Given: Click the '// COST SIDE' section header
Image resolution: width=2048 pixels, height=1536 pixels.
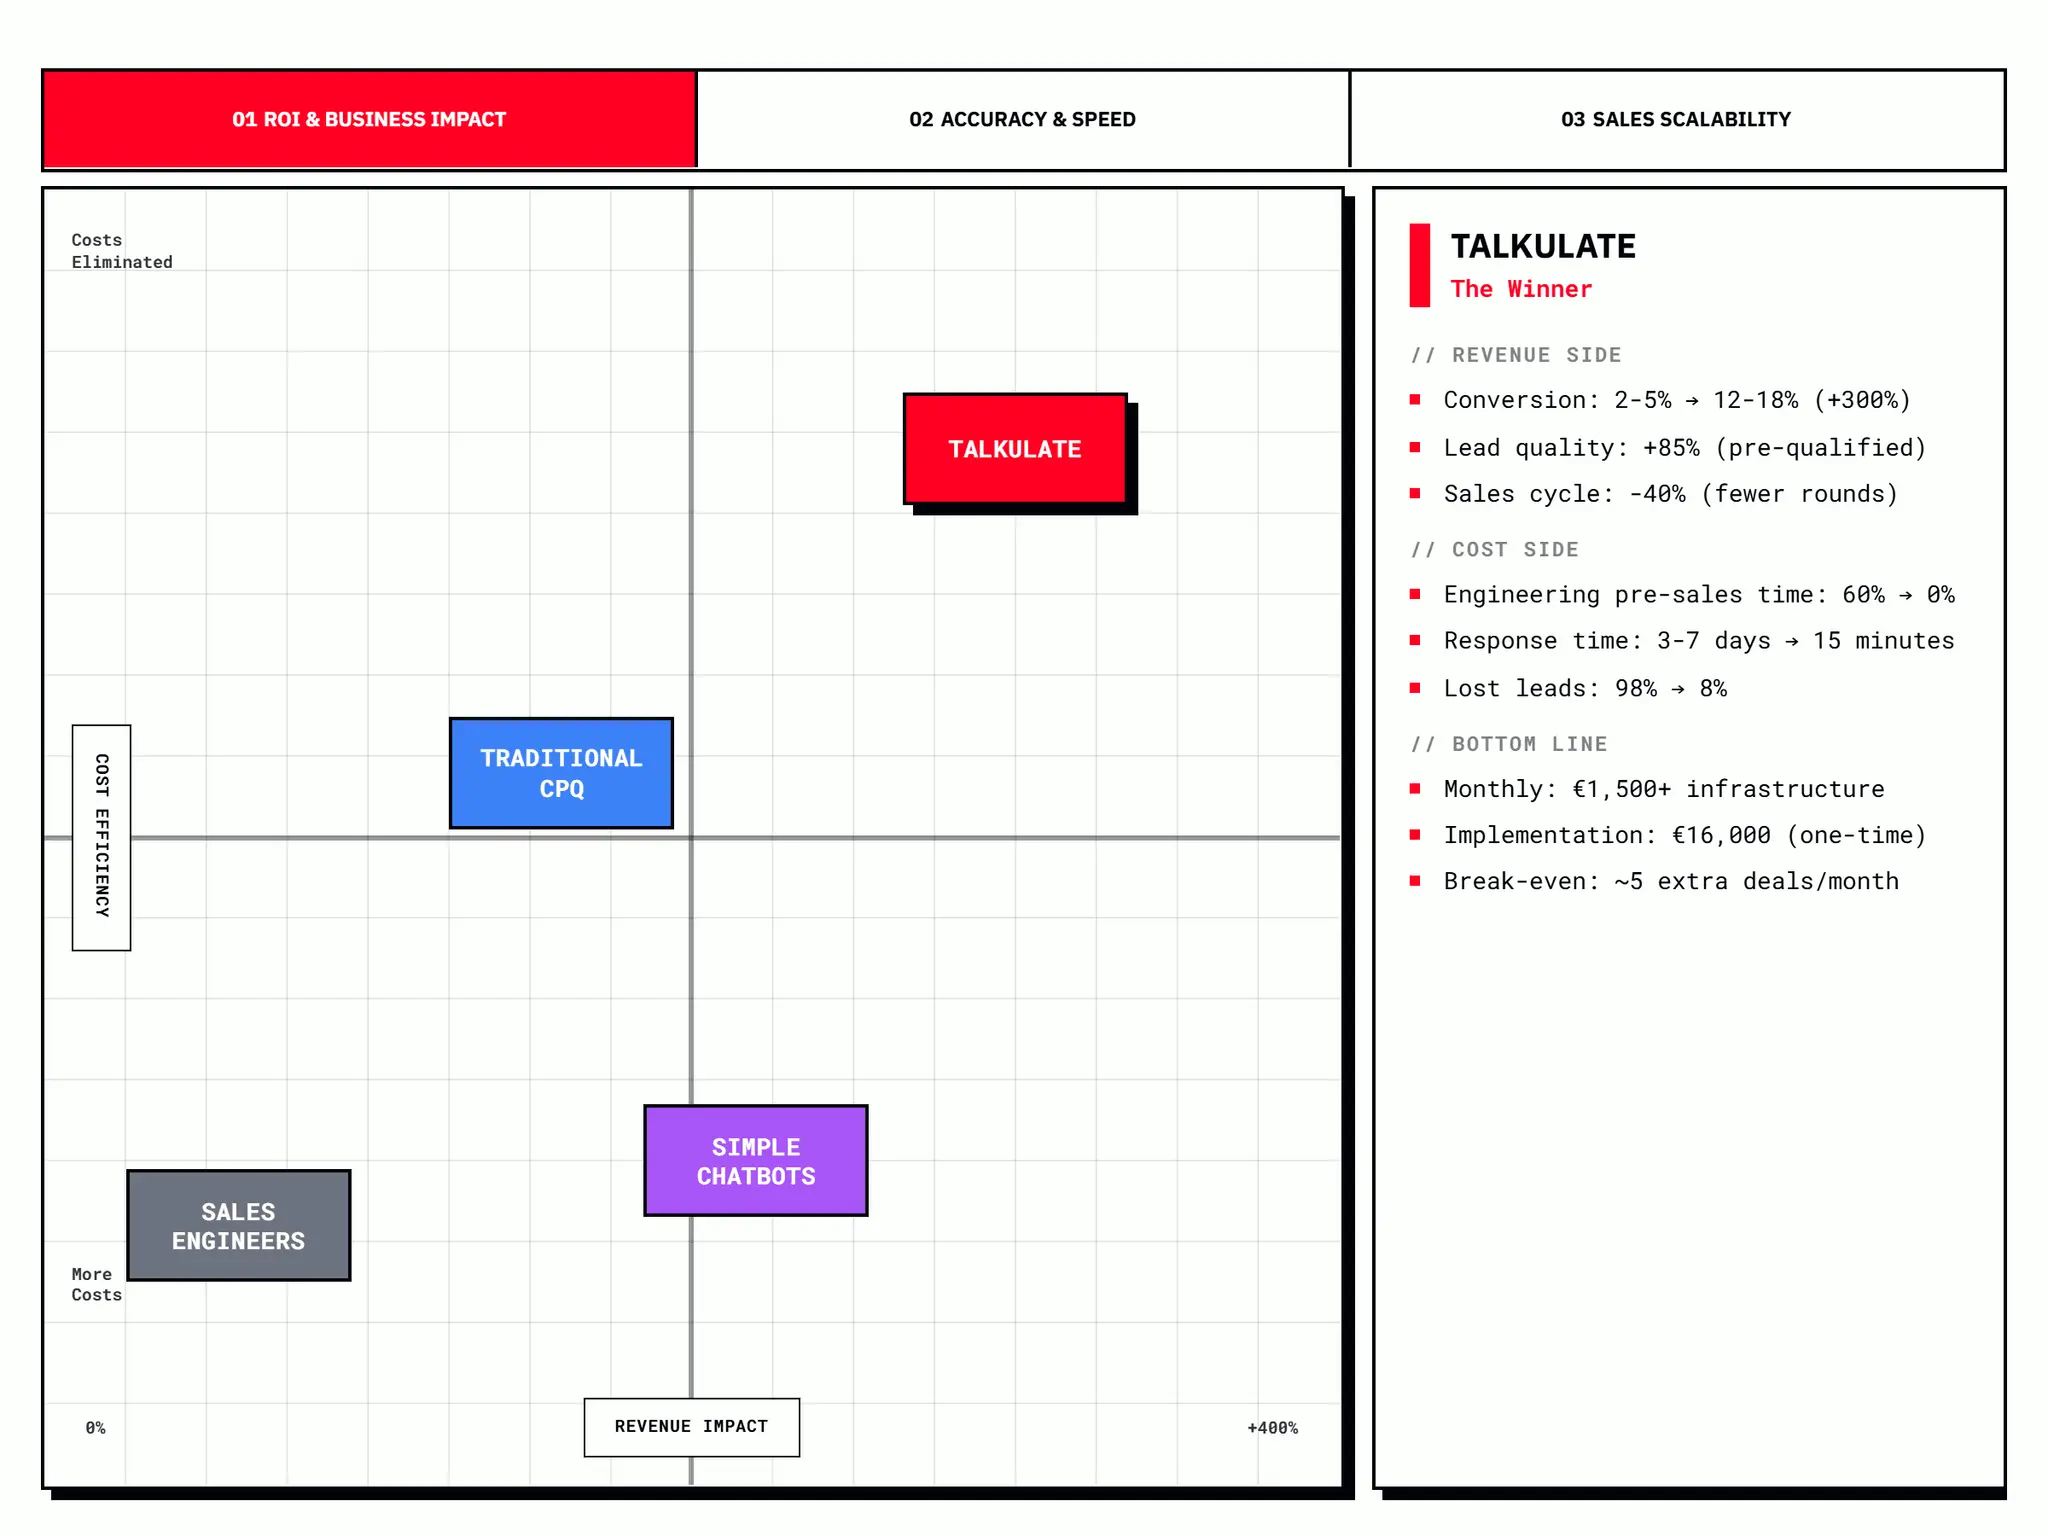Looking at the screenshot, I should tap(1495, 550).
